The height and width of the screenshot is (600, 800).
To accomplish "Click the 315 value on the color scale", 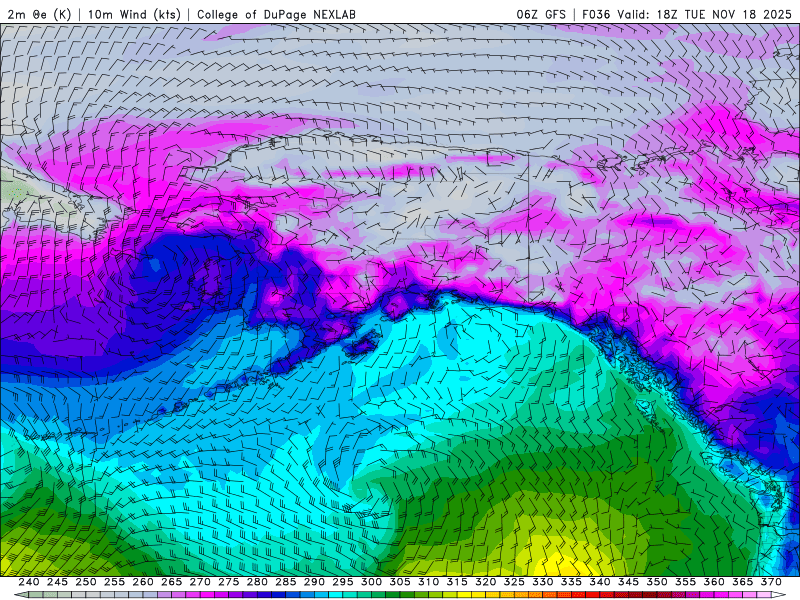I will (457, 582).
